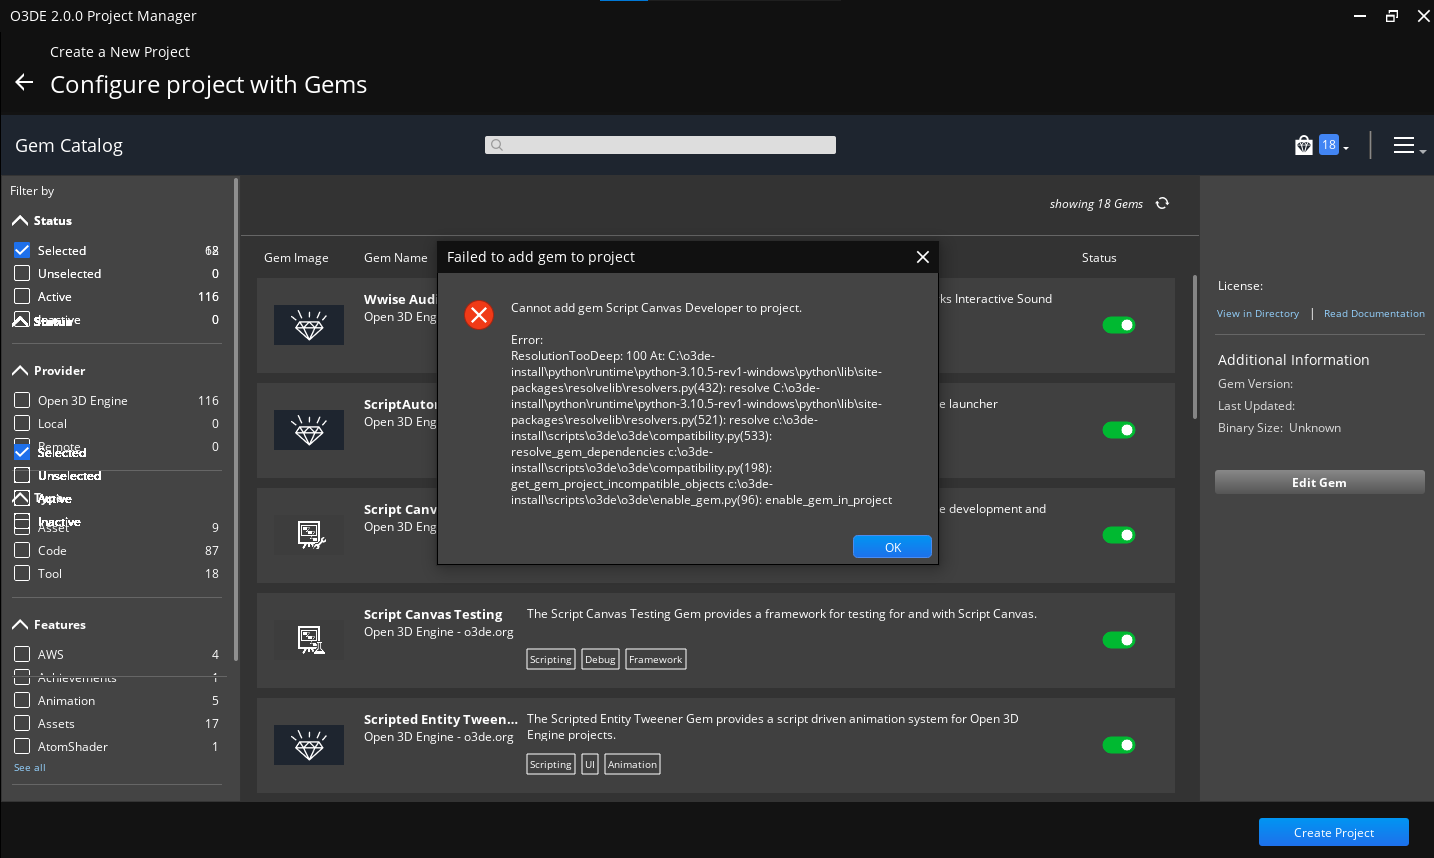
Task: Click inside the gem search field
Action: coord(660,144)
